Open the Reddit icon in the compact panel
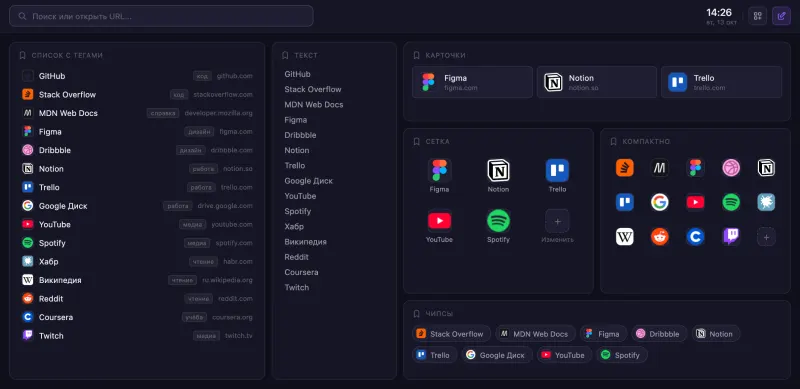 point(660,236)
